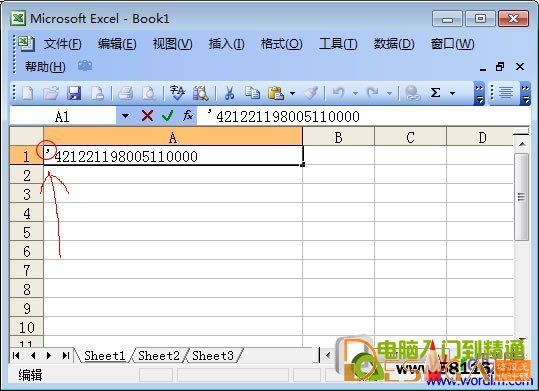
Task: Expand Formatting toolbar options chevron
Action: click(x=525, y=93)
